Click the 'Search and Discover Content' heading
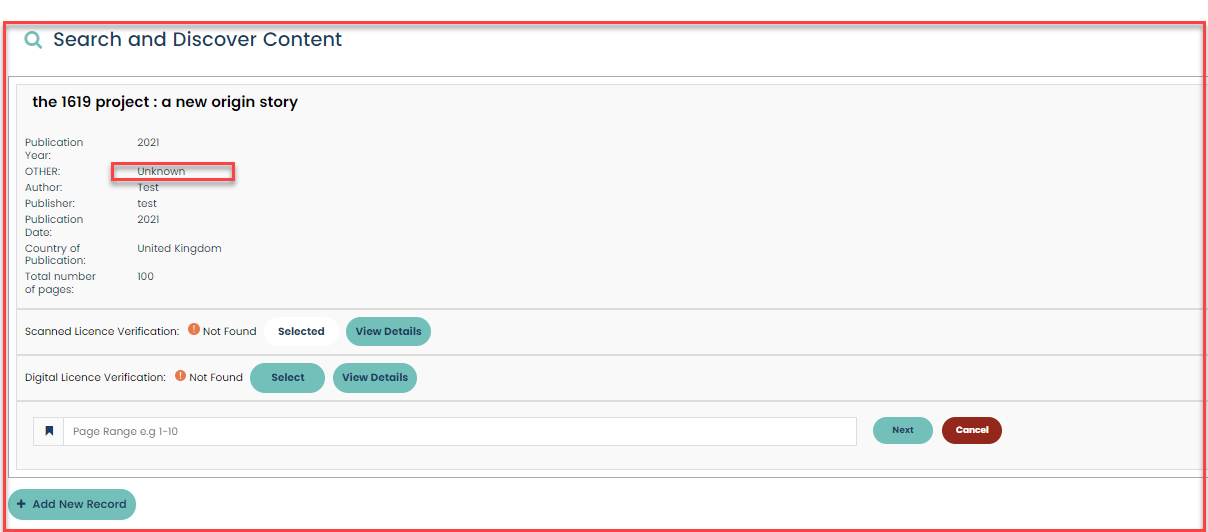Image resolution: width=1208 pixels, height=532 pixels. pos(197,40)
